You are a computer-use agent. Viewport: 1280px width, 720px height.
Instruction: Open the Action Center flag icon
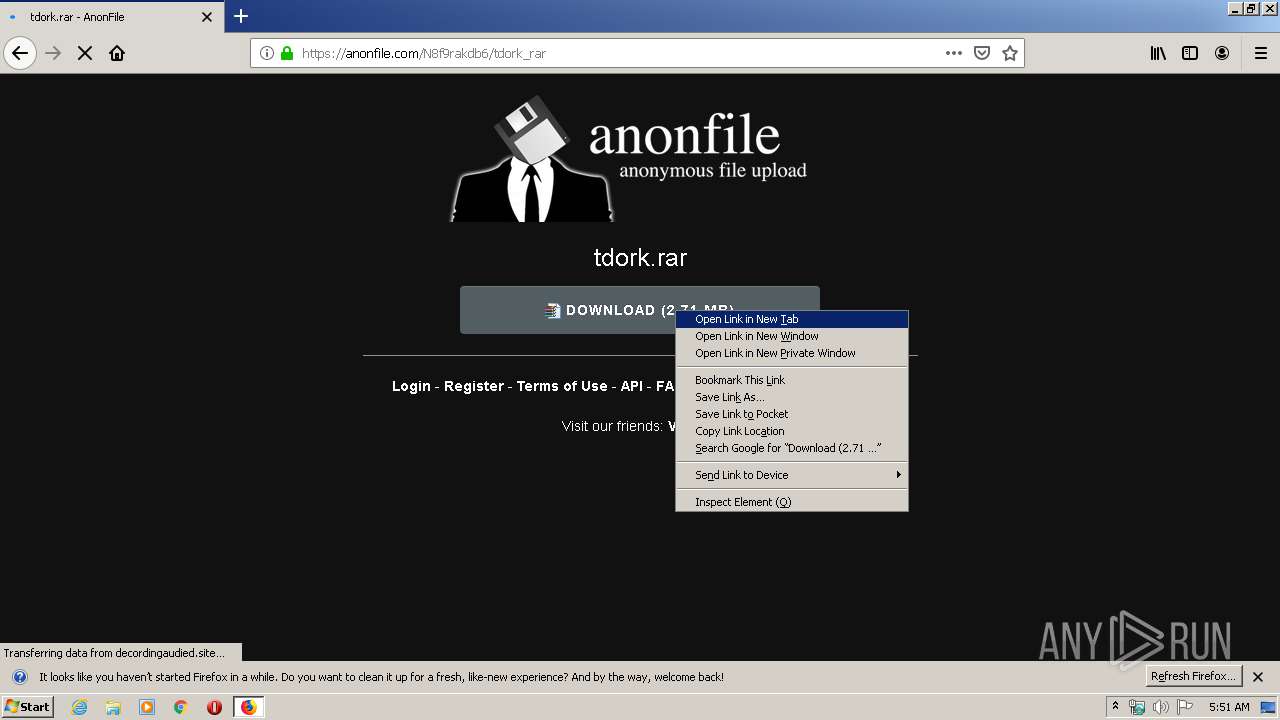coord(1185,707)
